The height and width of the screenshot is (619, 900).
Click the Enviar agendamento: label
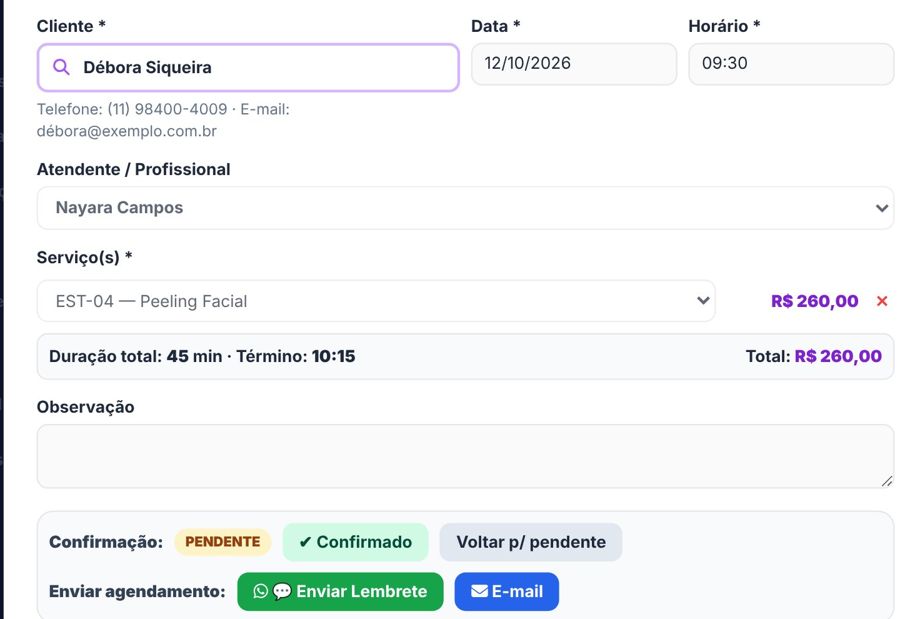[137, 591]
